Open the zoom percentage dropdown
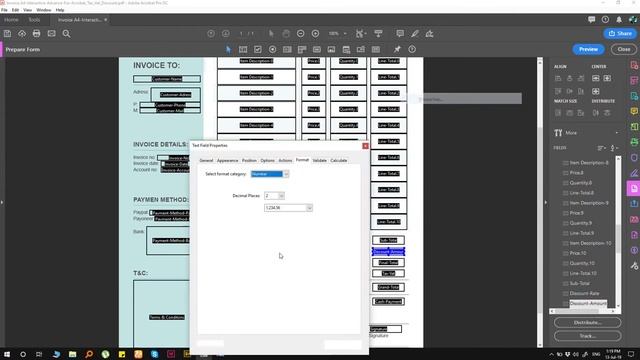This screenshot has height=360, width=640. click(345, 34)
